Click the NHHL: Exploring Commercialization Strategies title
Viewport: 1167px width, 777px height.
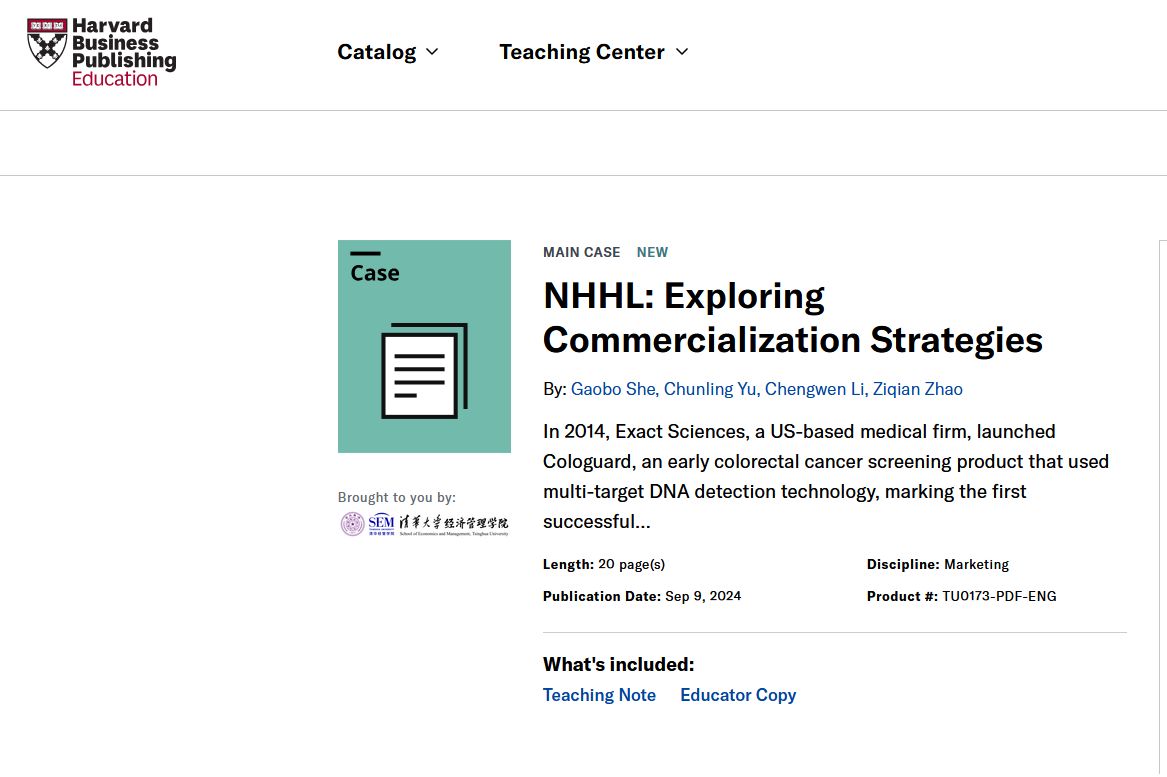(x=792, y=318)
